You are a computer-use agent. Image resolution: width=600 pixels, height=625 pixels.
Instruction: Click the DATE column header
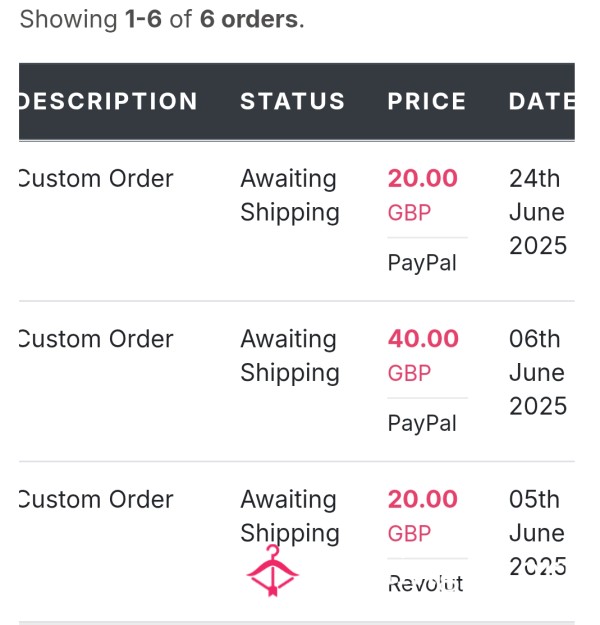tap(542, 101)
